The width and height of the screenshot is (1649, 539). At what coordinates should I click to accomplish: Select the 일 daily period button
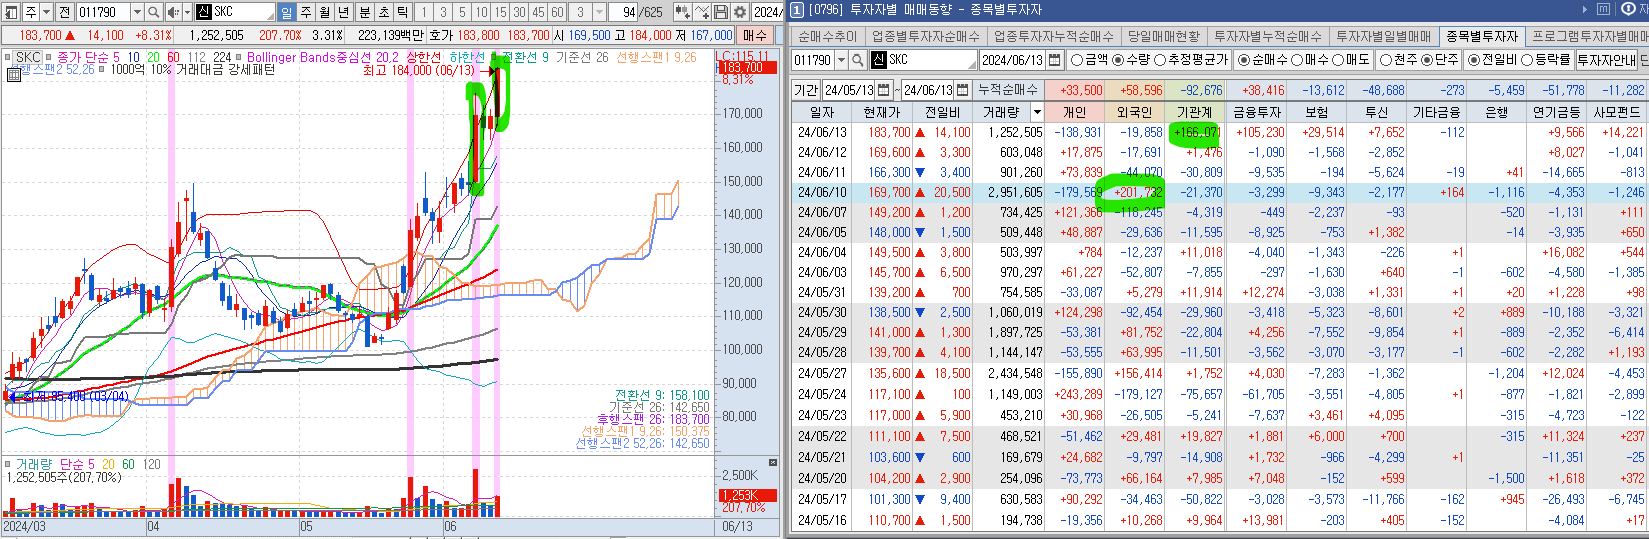point(286,12)
